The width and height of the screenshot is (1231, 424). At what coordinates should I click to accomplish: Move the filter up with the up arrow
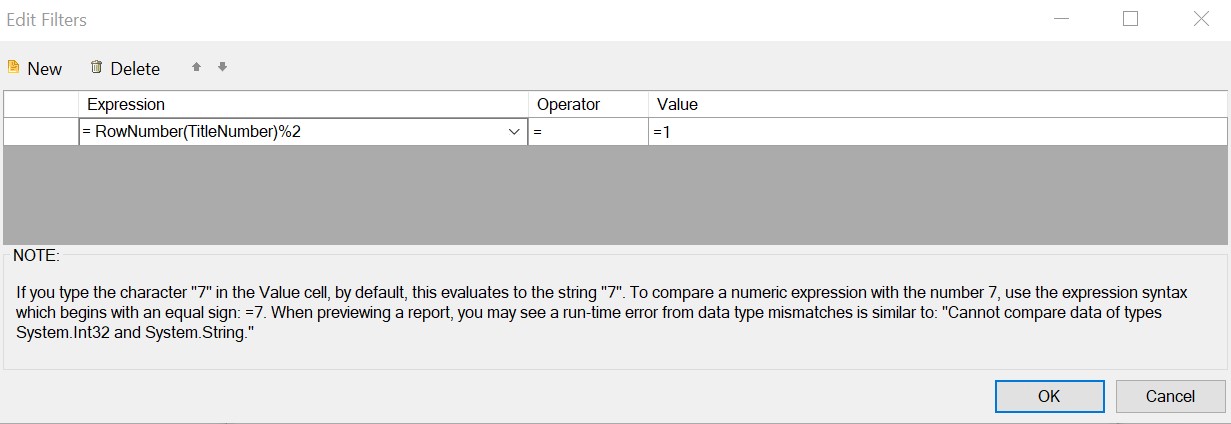pos(196,67)
